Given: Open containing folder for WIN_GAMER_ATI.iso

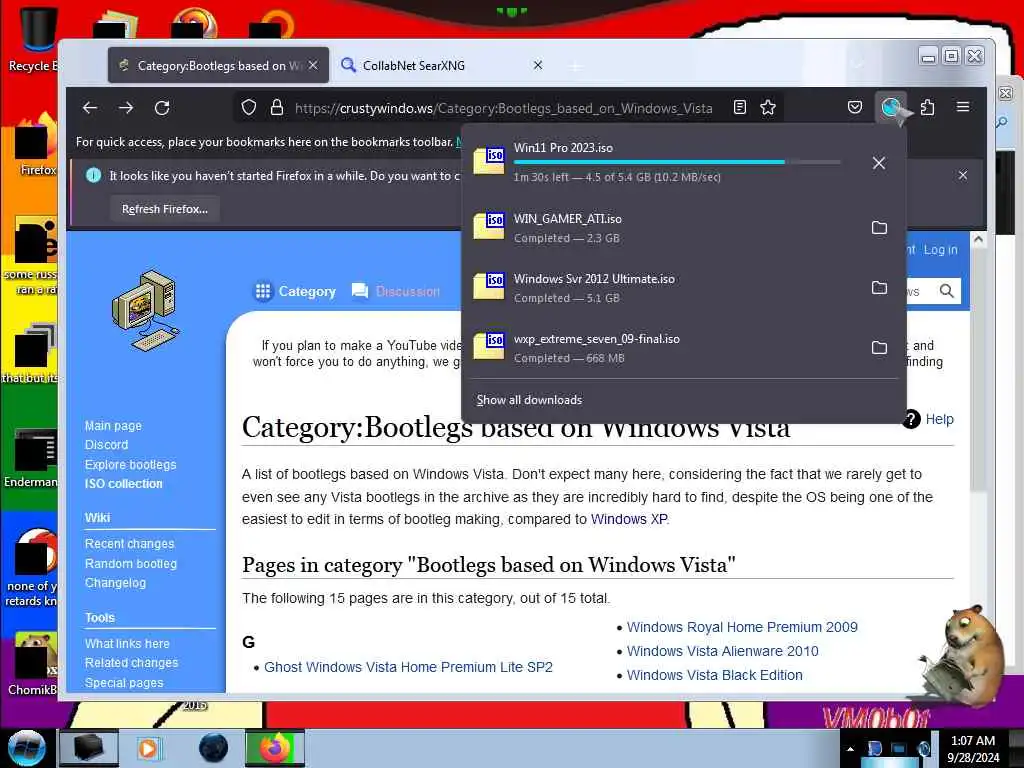Looking at the screenshot, I should pyautogui.click(x=880, y=228).
